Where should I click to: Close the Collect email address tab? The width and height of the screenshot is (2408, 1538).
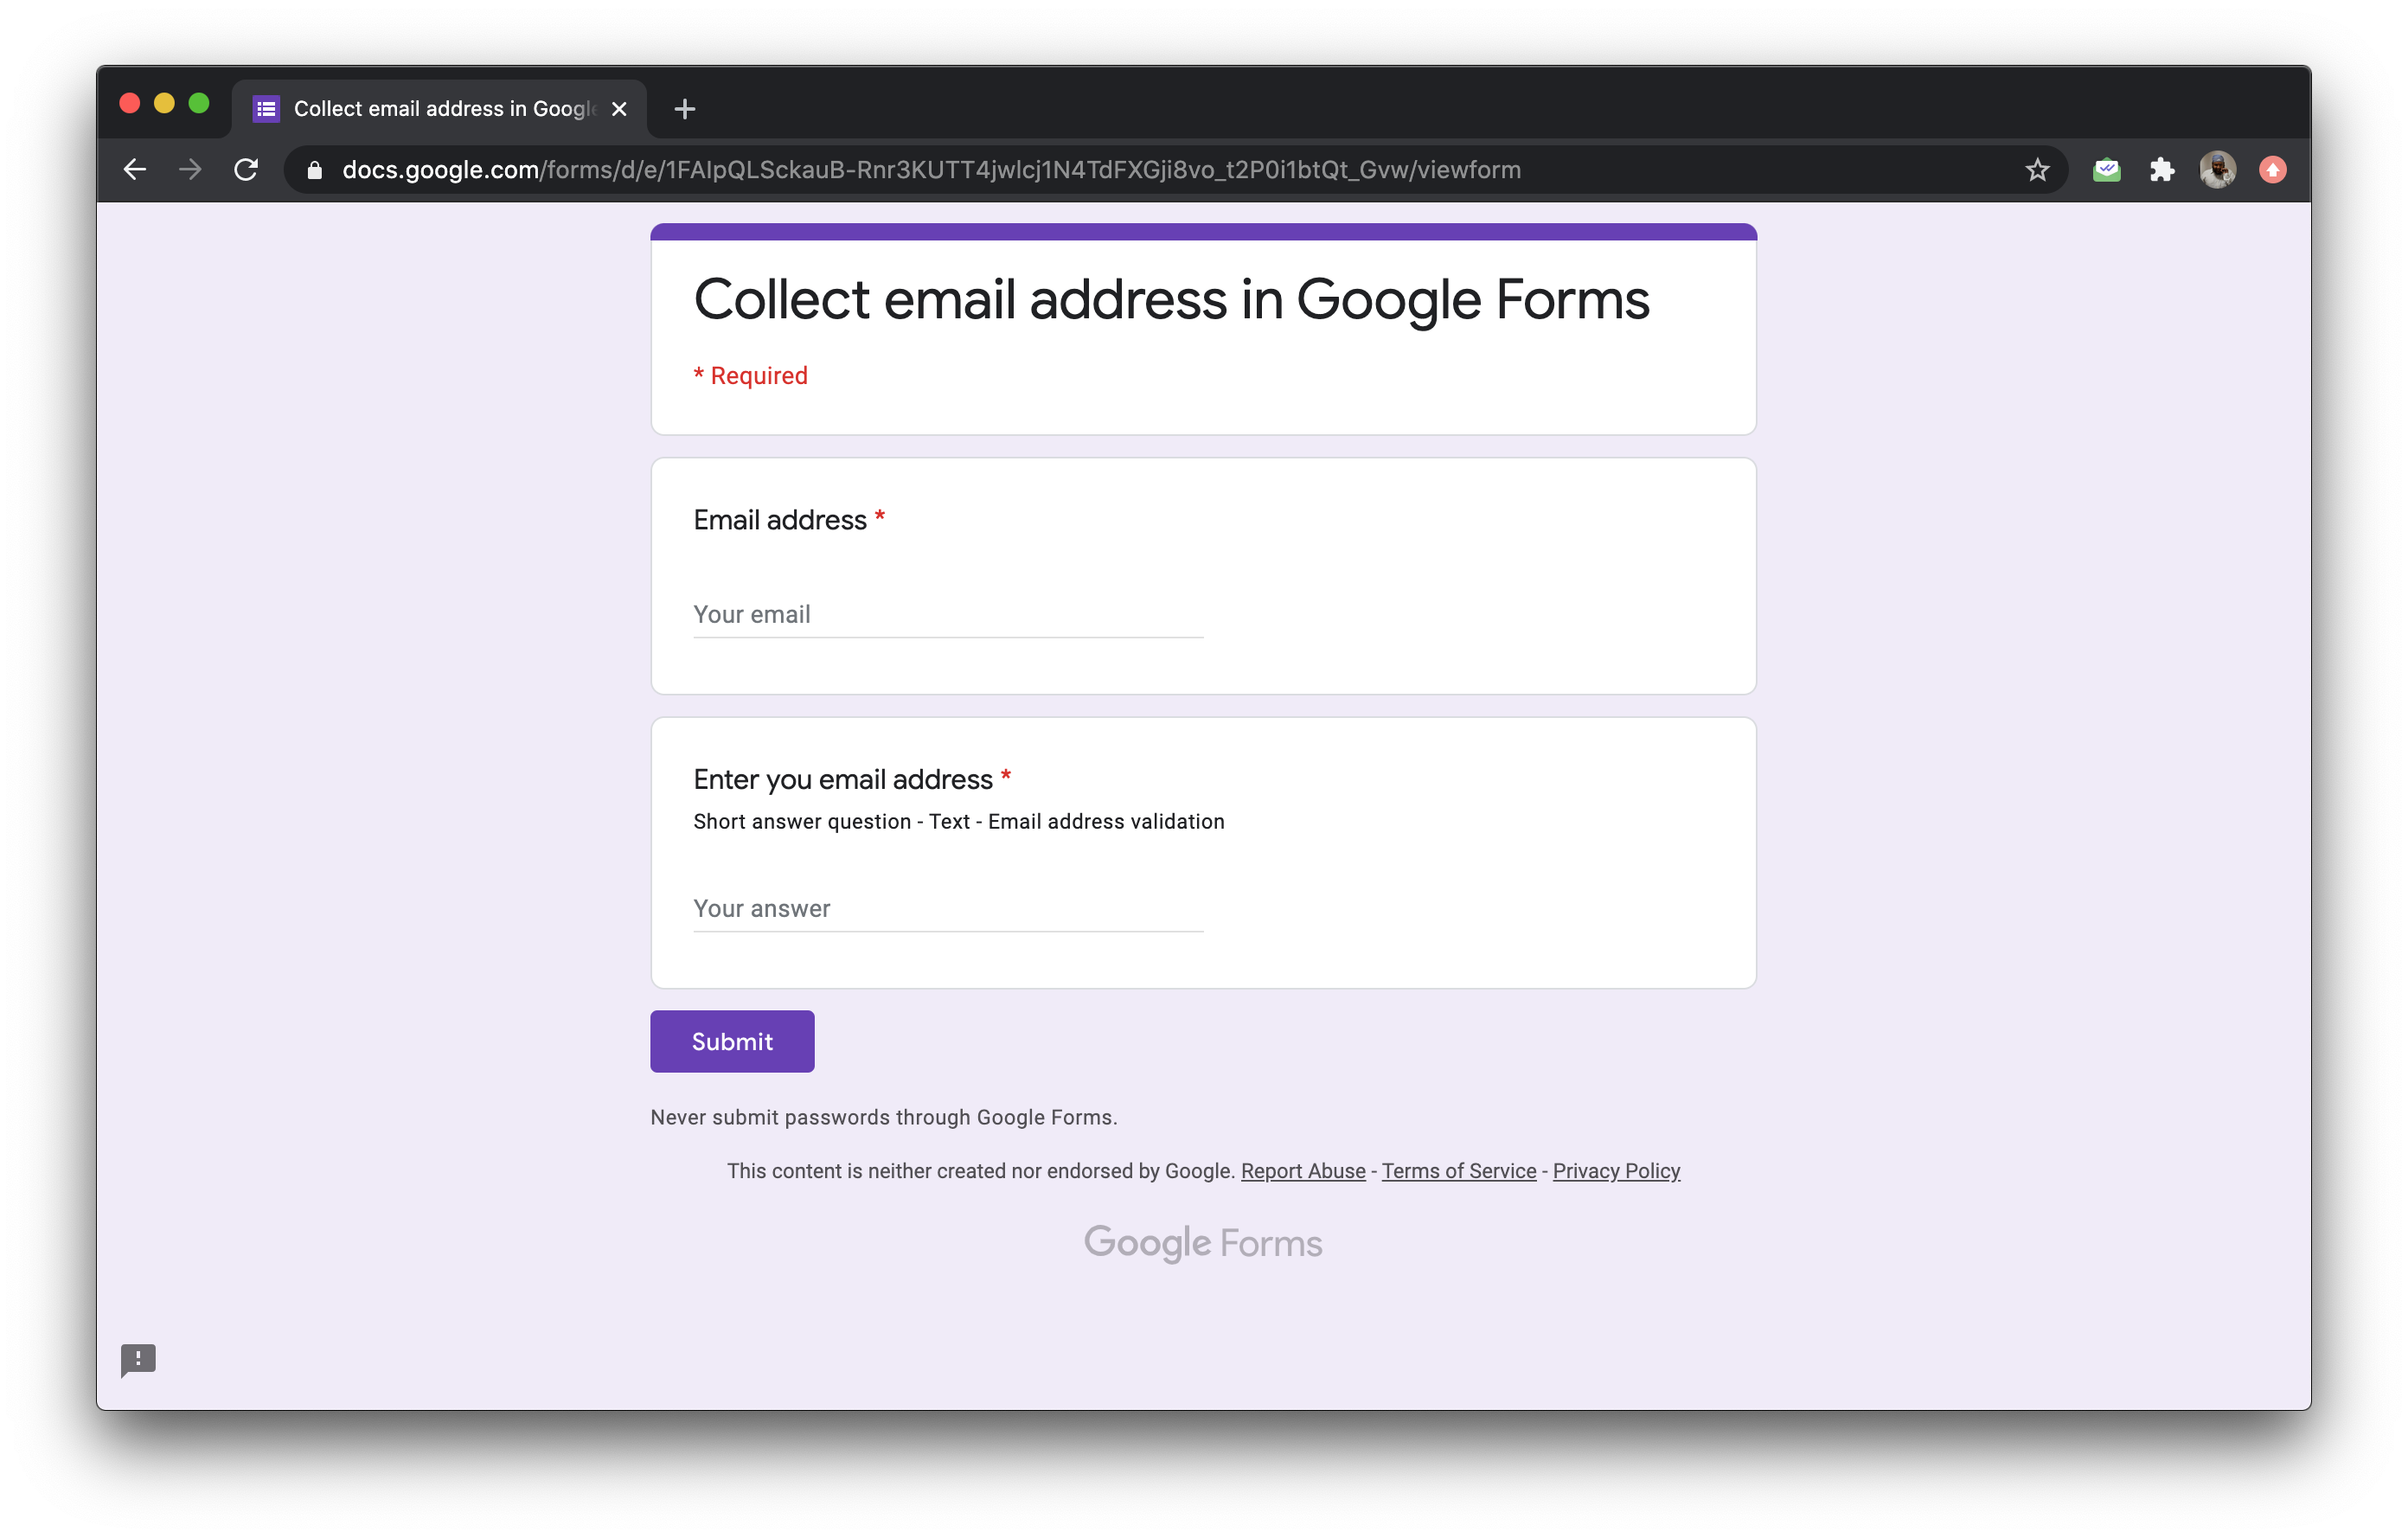tap(619, 109)
